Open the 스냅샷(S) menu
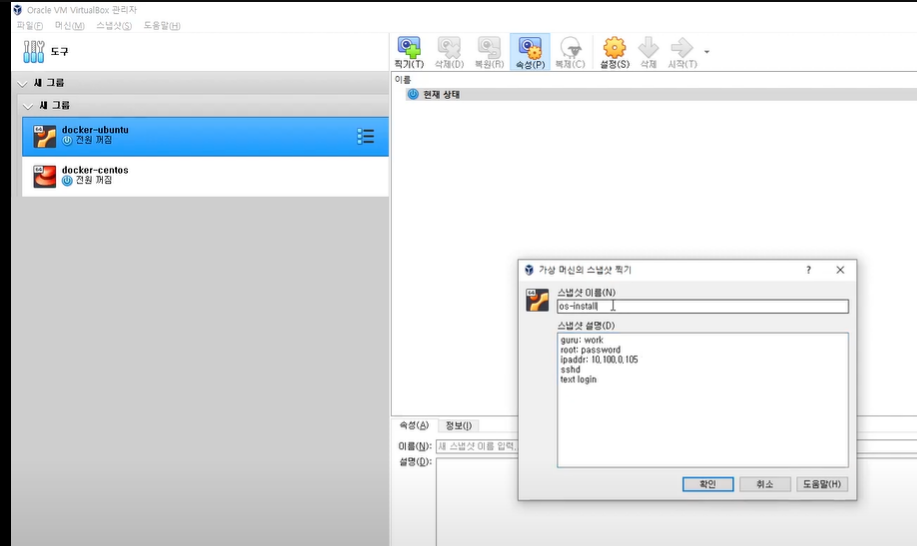917x546 pixels. pos(114,26)
